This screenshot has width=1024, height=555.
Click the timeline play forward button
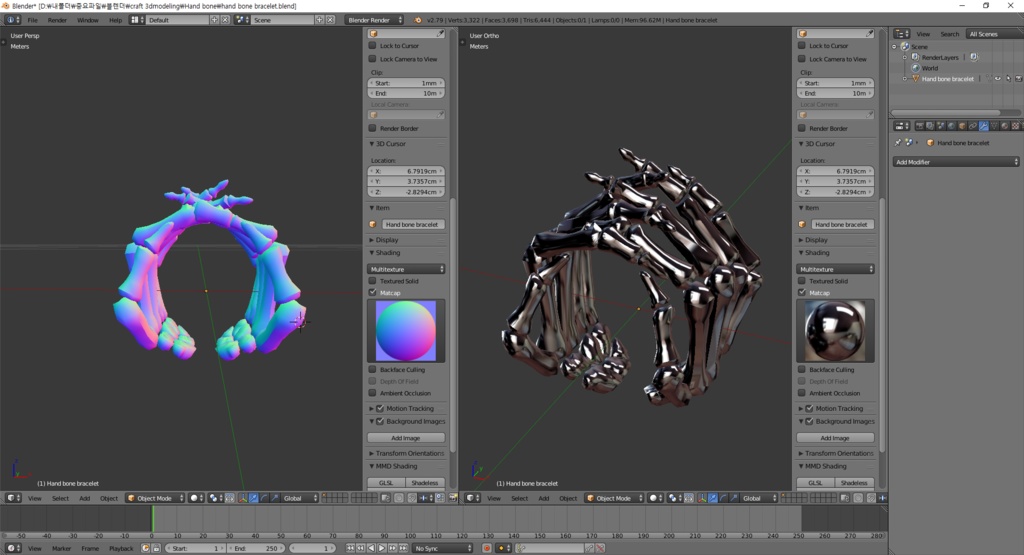tap(381, 548)
